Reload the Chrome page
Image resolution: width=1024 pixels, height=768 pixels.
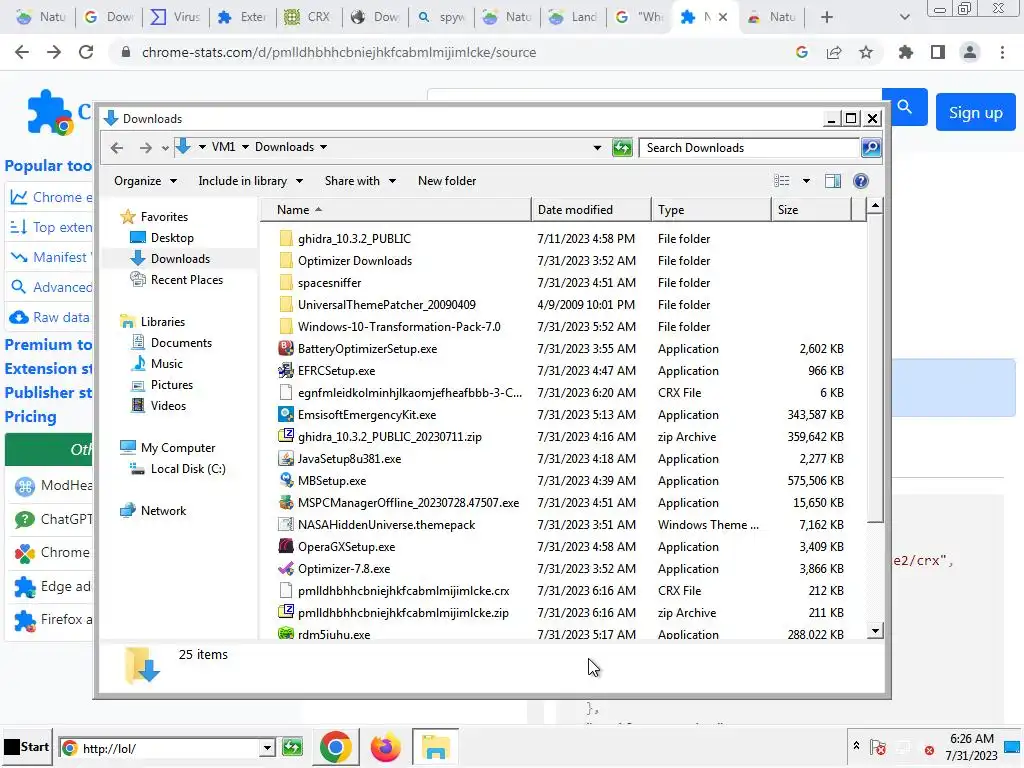86,52
